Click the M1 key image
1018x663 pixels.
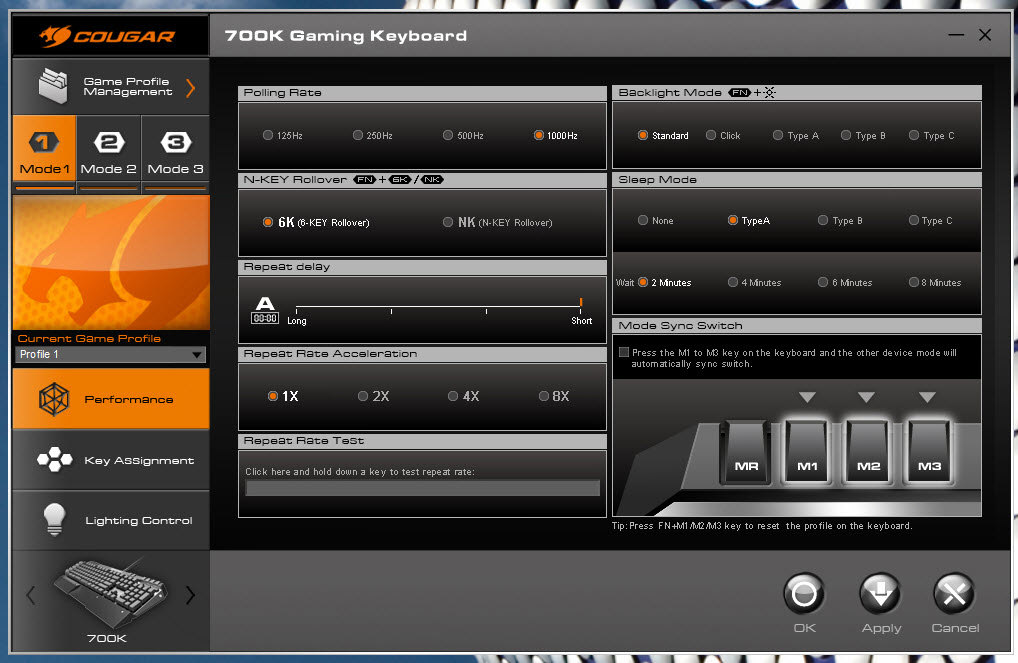click(x=807, y=452)
